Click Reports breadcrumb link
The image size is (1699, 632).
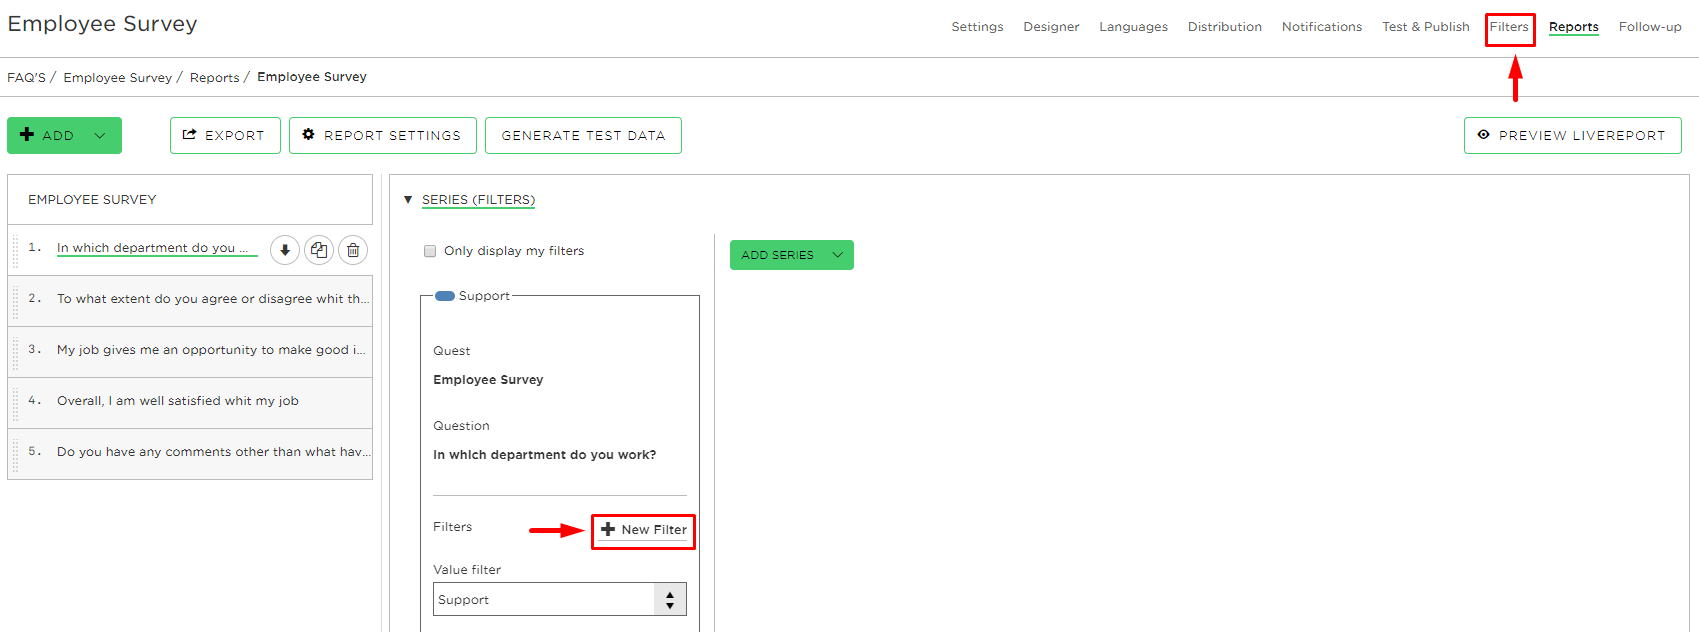click(214, 77)
